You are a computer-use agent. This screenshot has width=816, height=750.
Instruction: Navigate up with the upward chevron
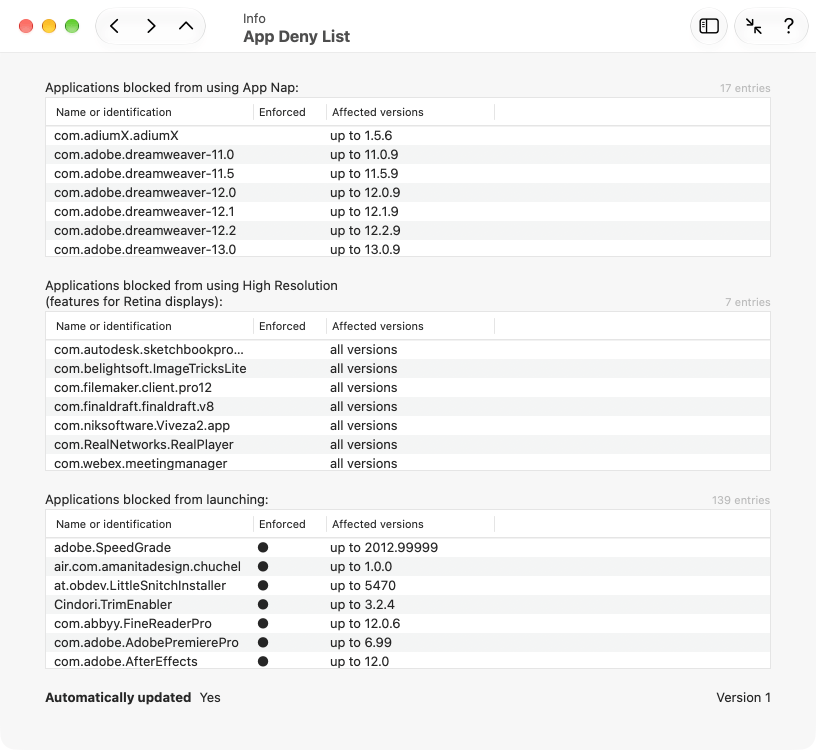(x=186, y=26)
